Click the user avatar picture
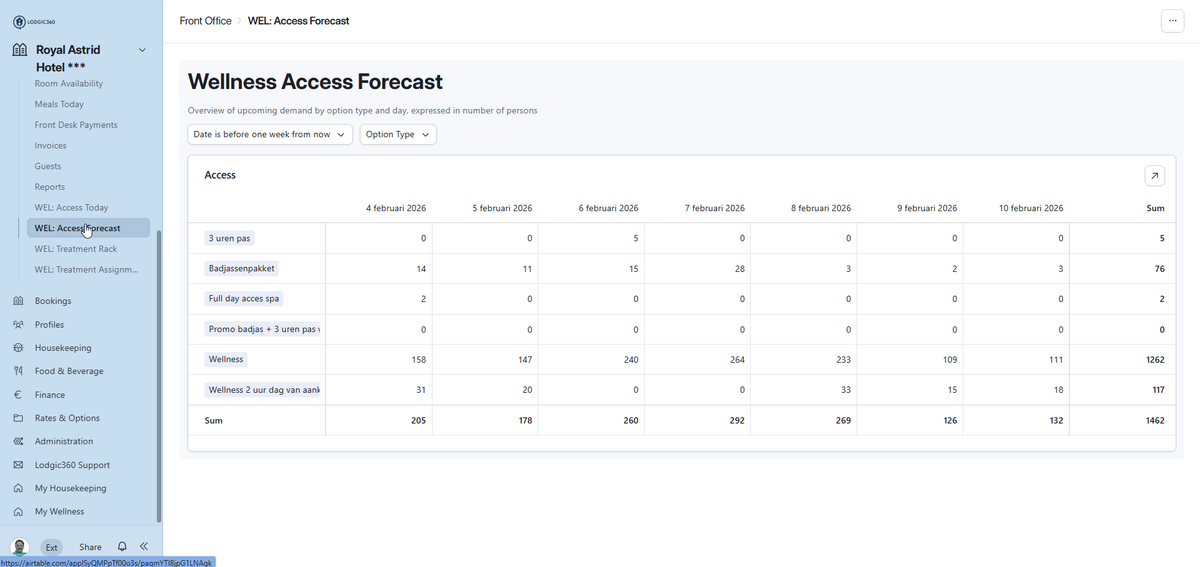Viewport: 1200px width, 567px height. click(x=20, y=547)
